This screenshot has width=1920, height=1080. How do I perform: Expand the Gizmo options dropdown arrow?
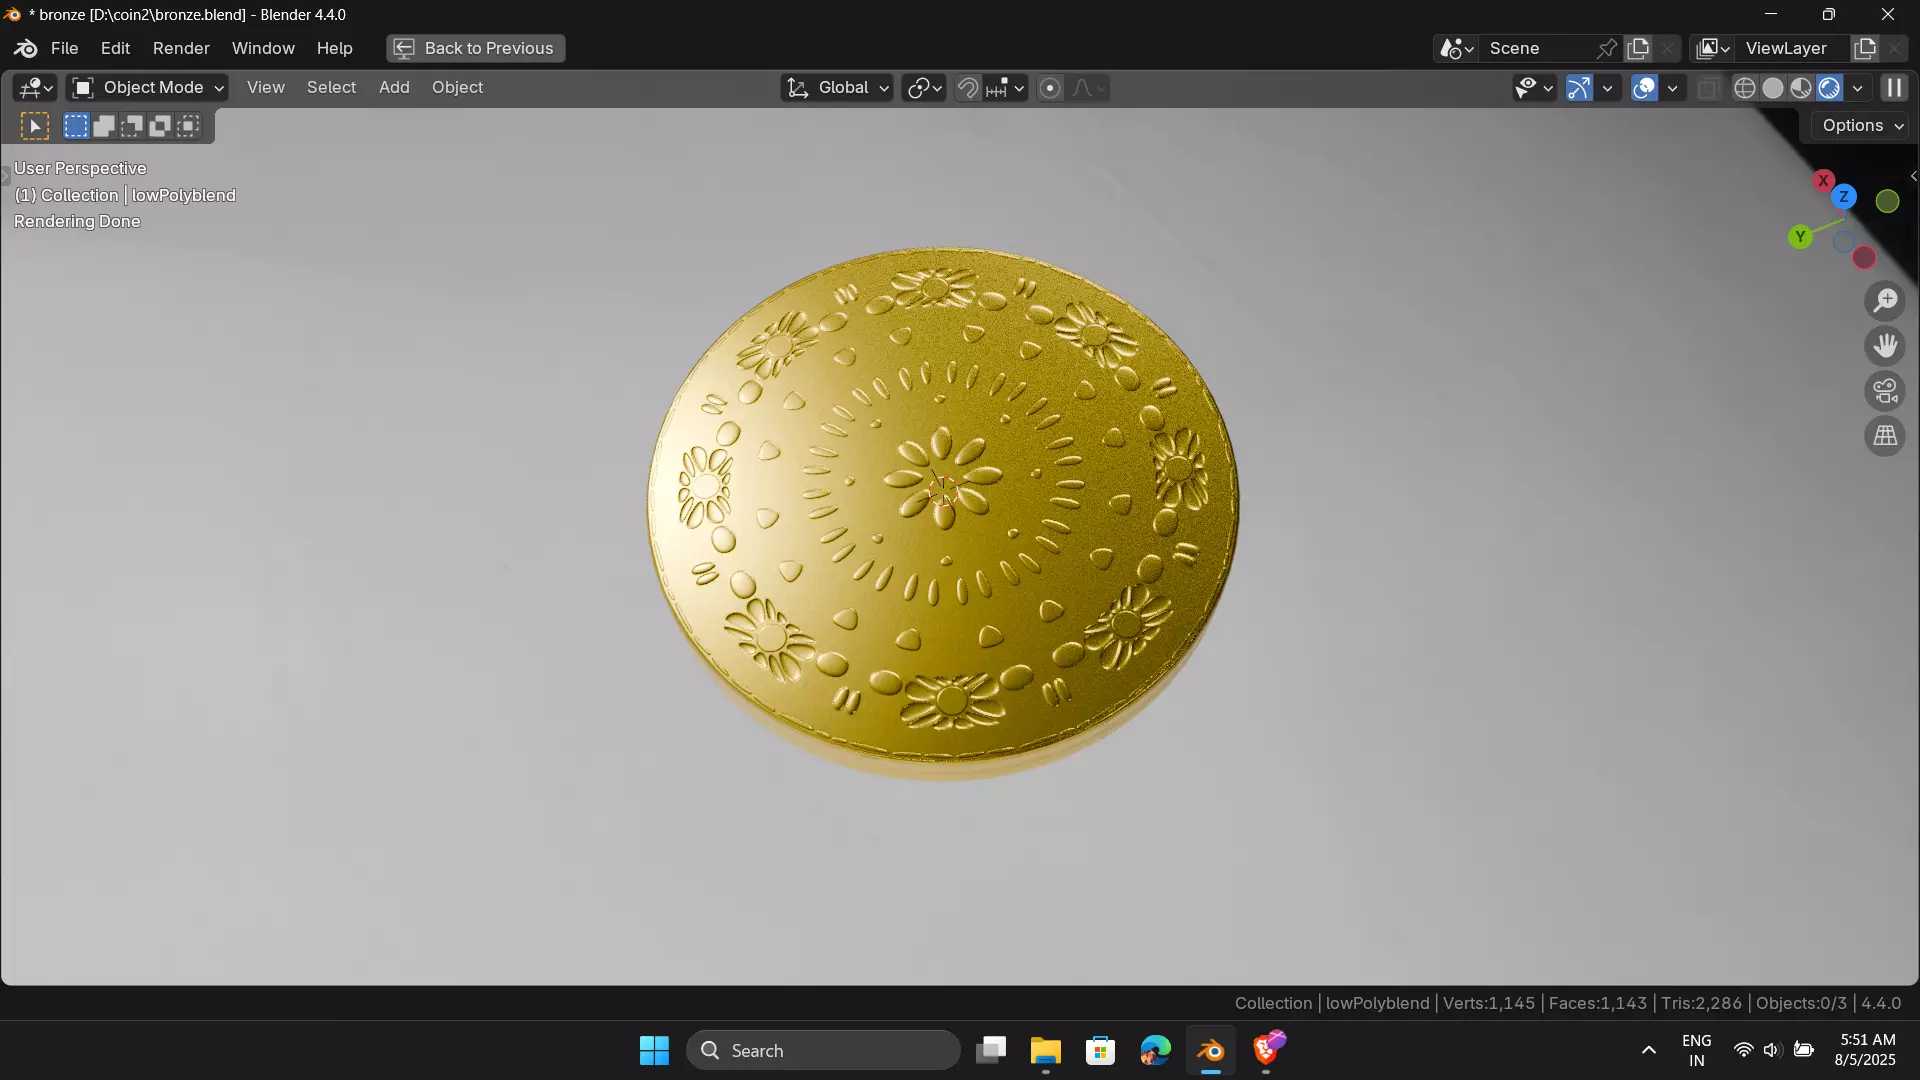[x=1607, y=88]
